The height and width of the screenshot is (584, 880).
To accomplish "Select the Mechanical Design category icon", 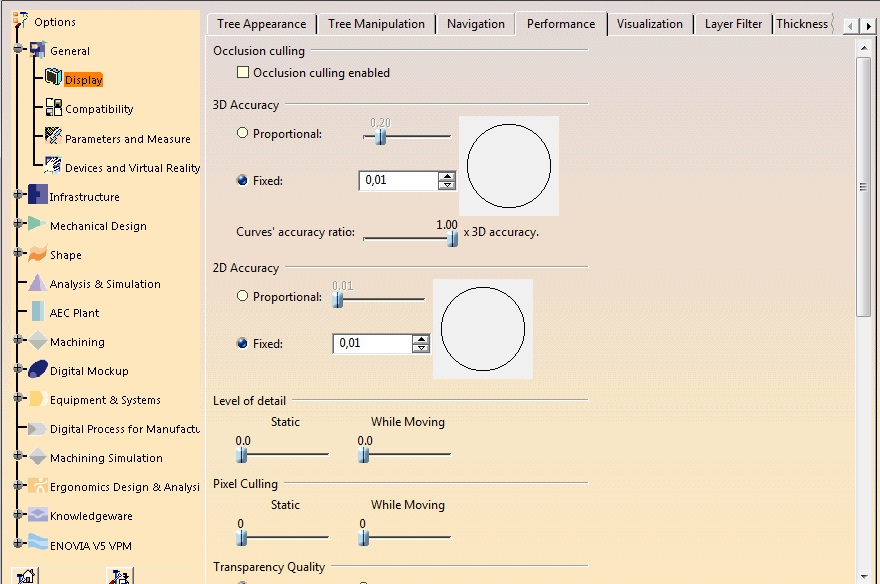I will coord(37,224).
